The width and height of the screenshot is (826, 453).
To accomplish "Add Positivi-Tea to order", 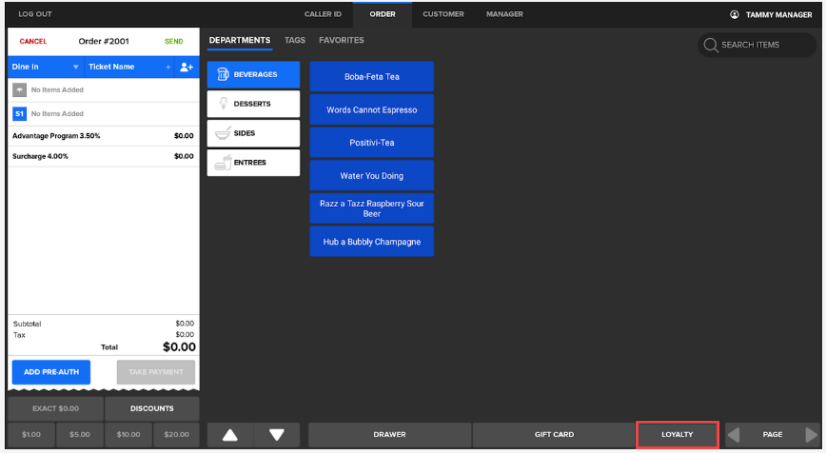I will 372,143.
